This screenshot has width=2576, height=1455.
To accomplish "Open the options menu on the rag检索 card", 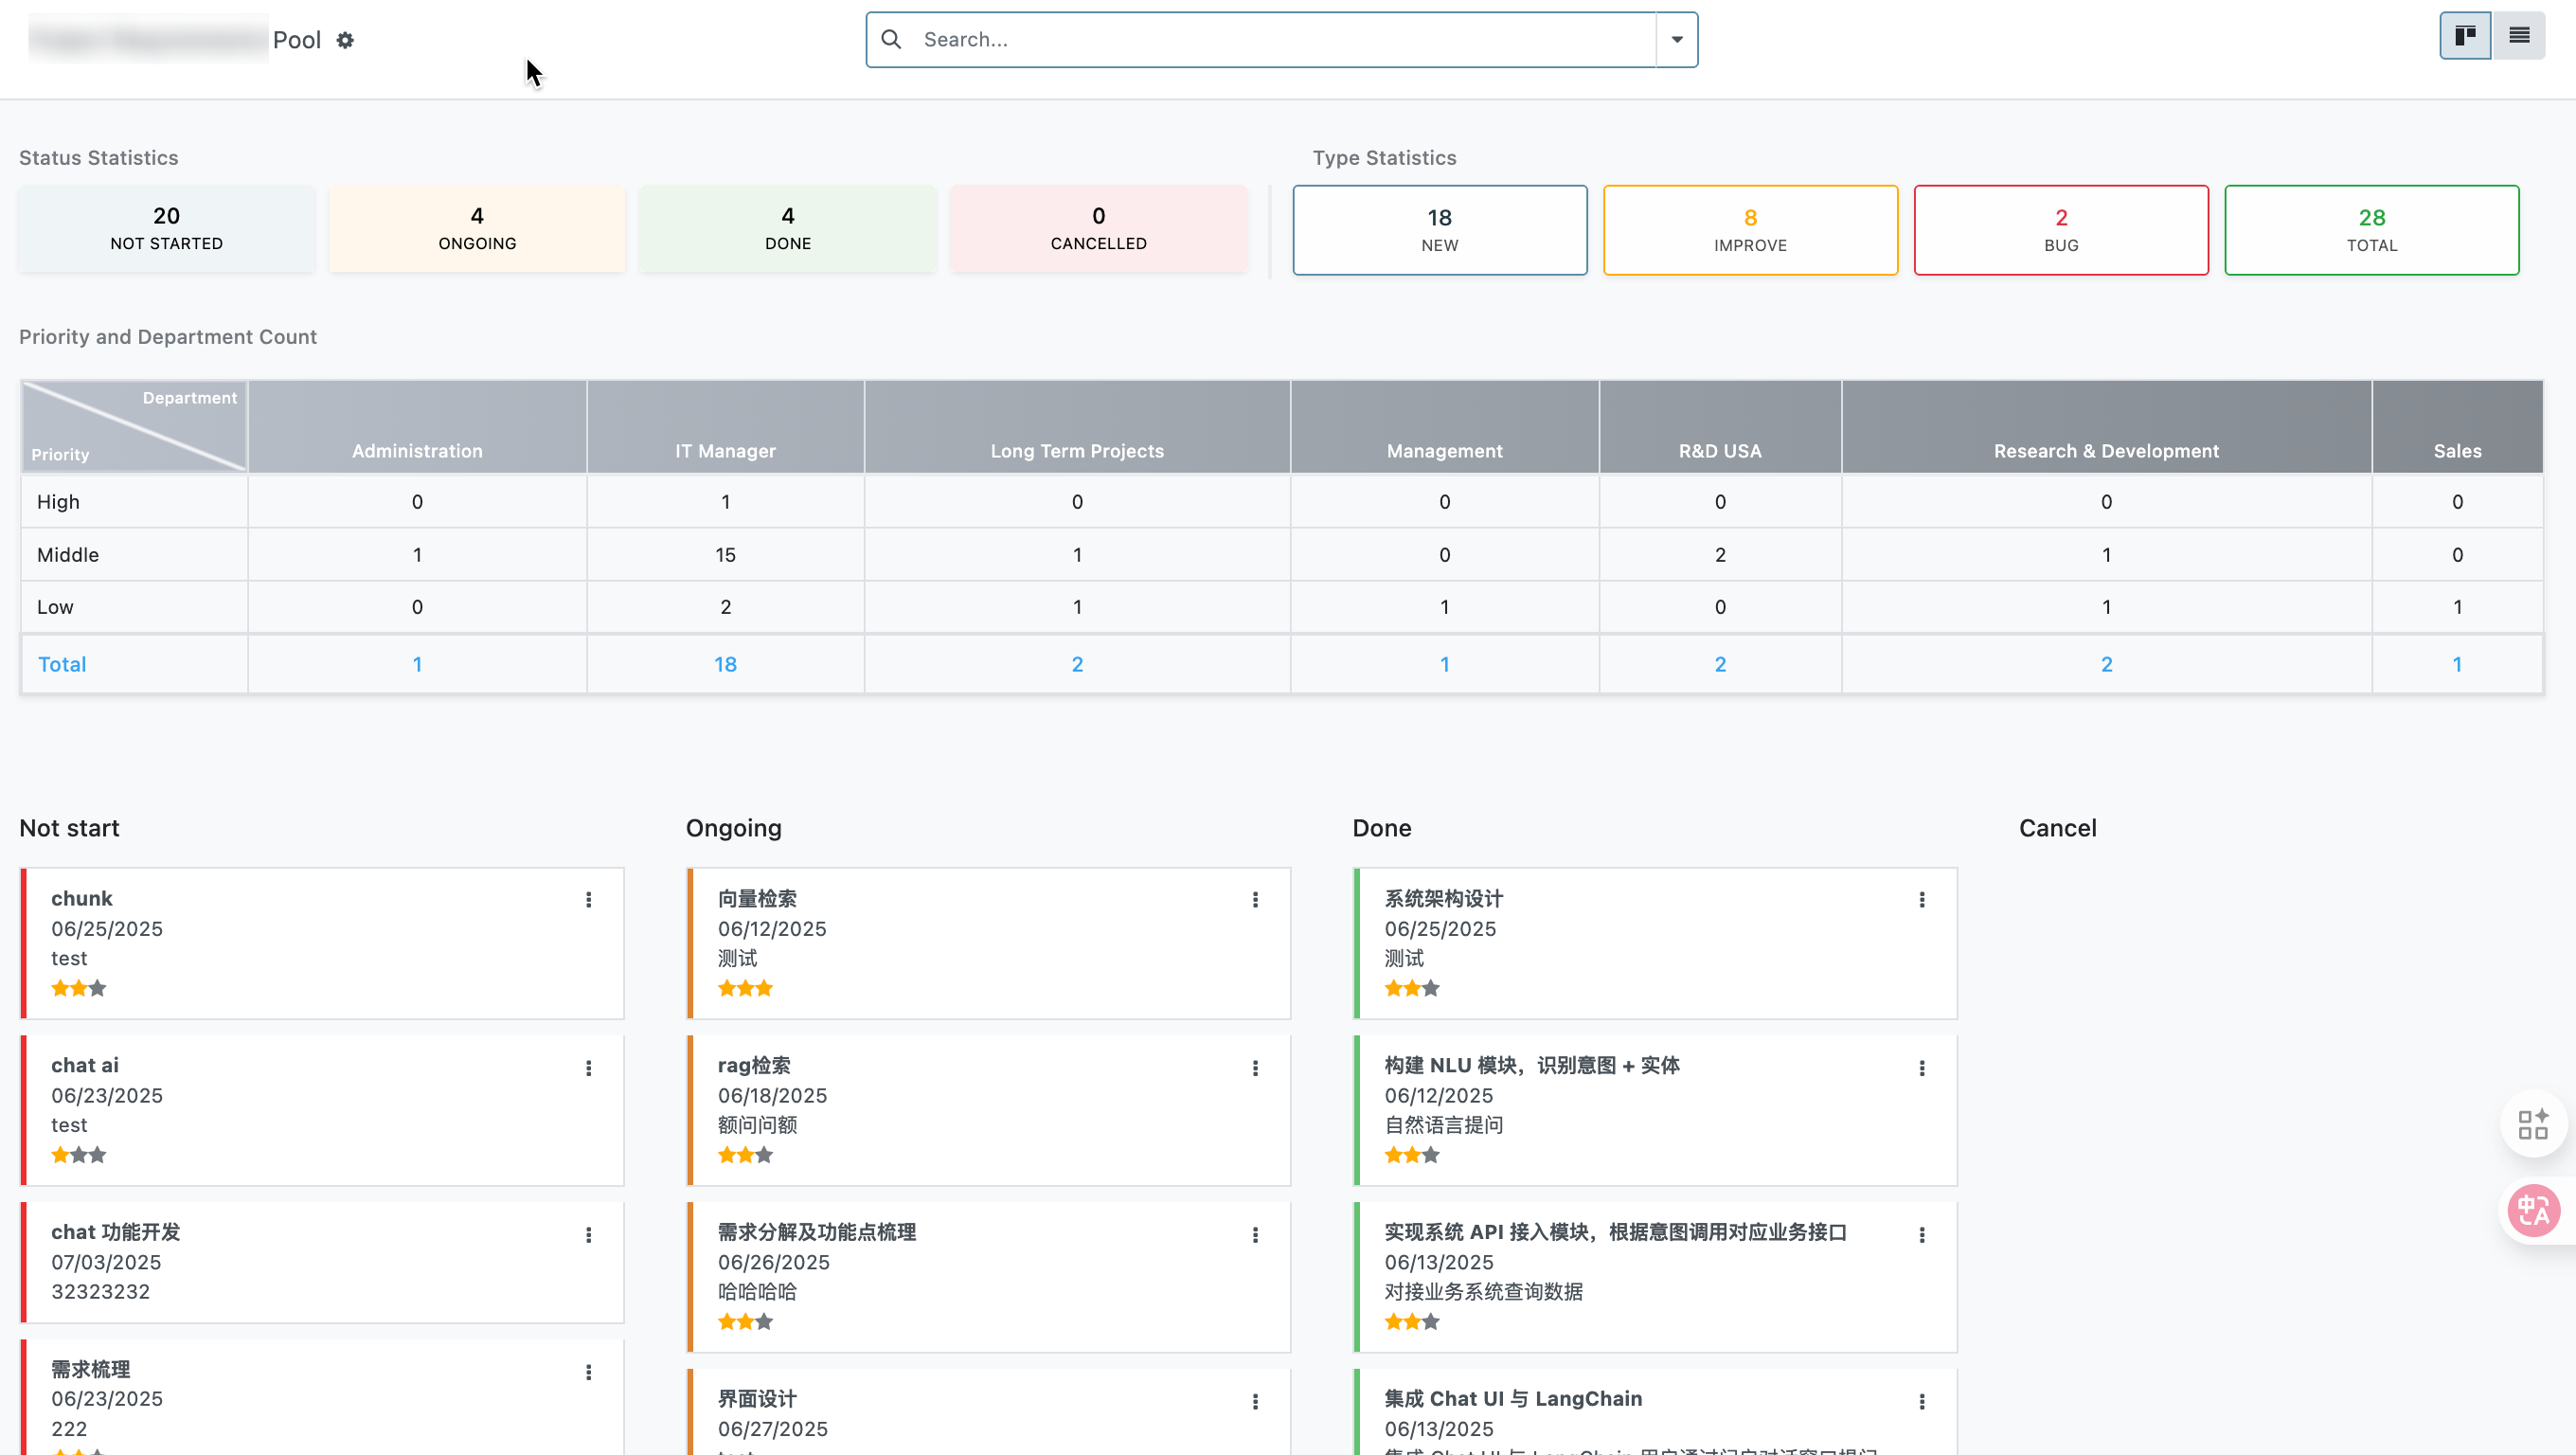I will pos(1255,1068).
